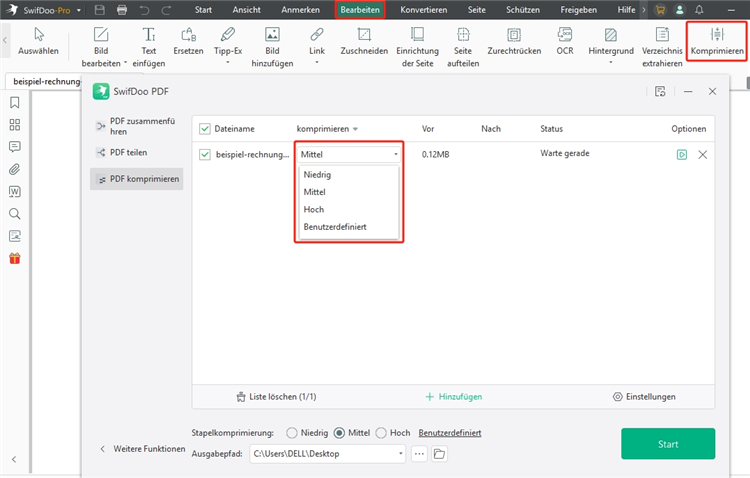Viewport: 750px width, 478px height.
Task: Open the user account icon
Action: [679, 10]
